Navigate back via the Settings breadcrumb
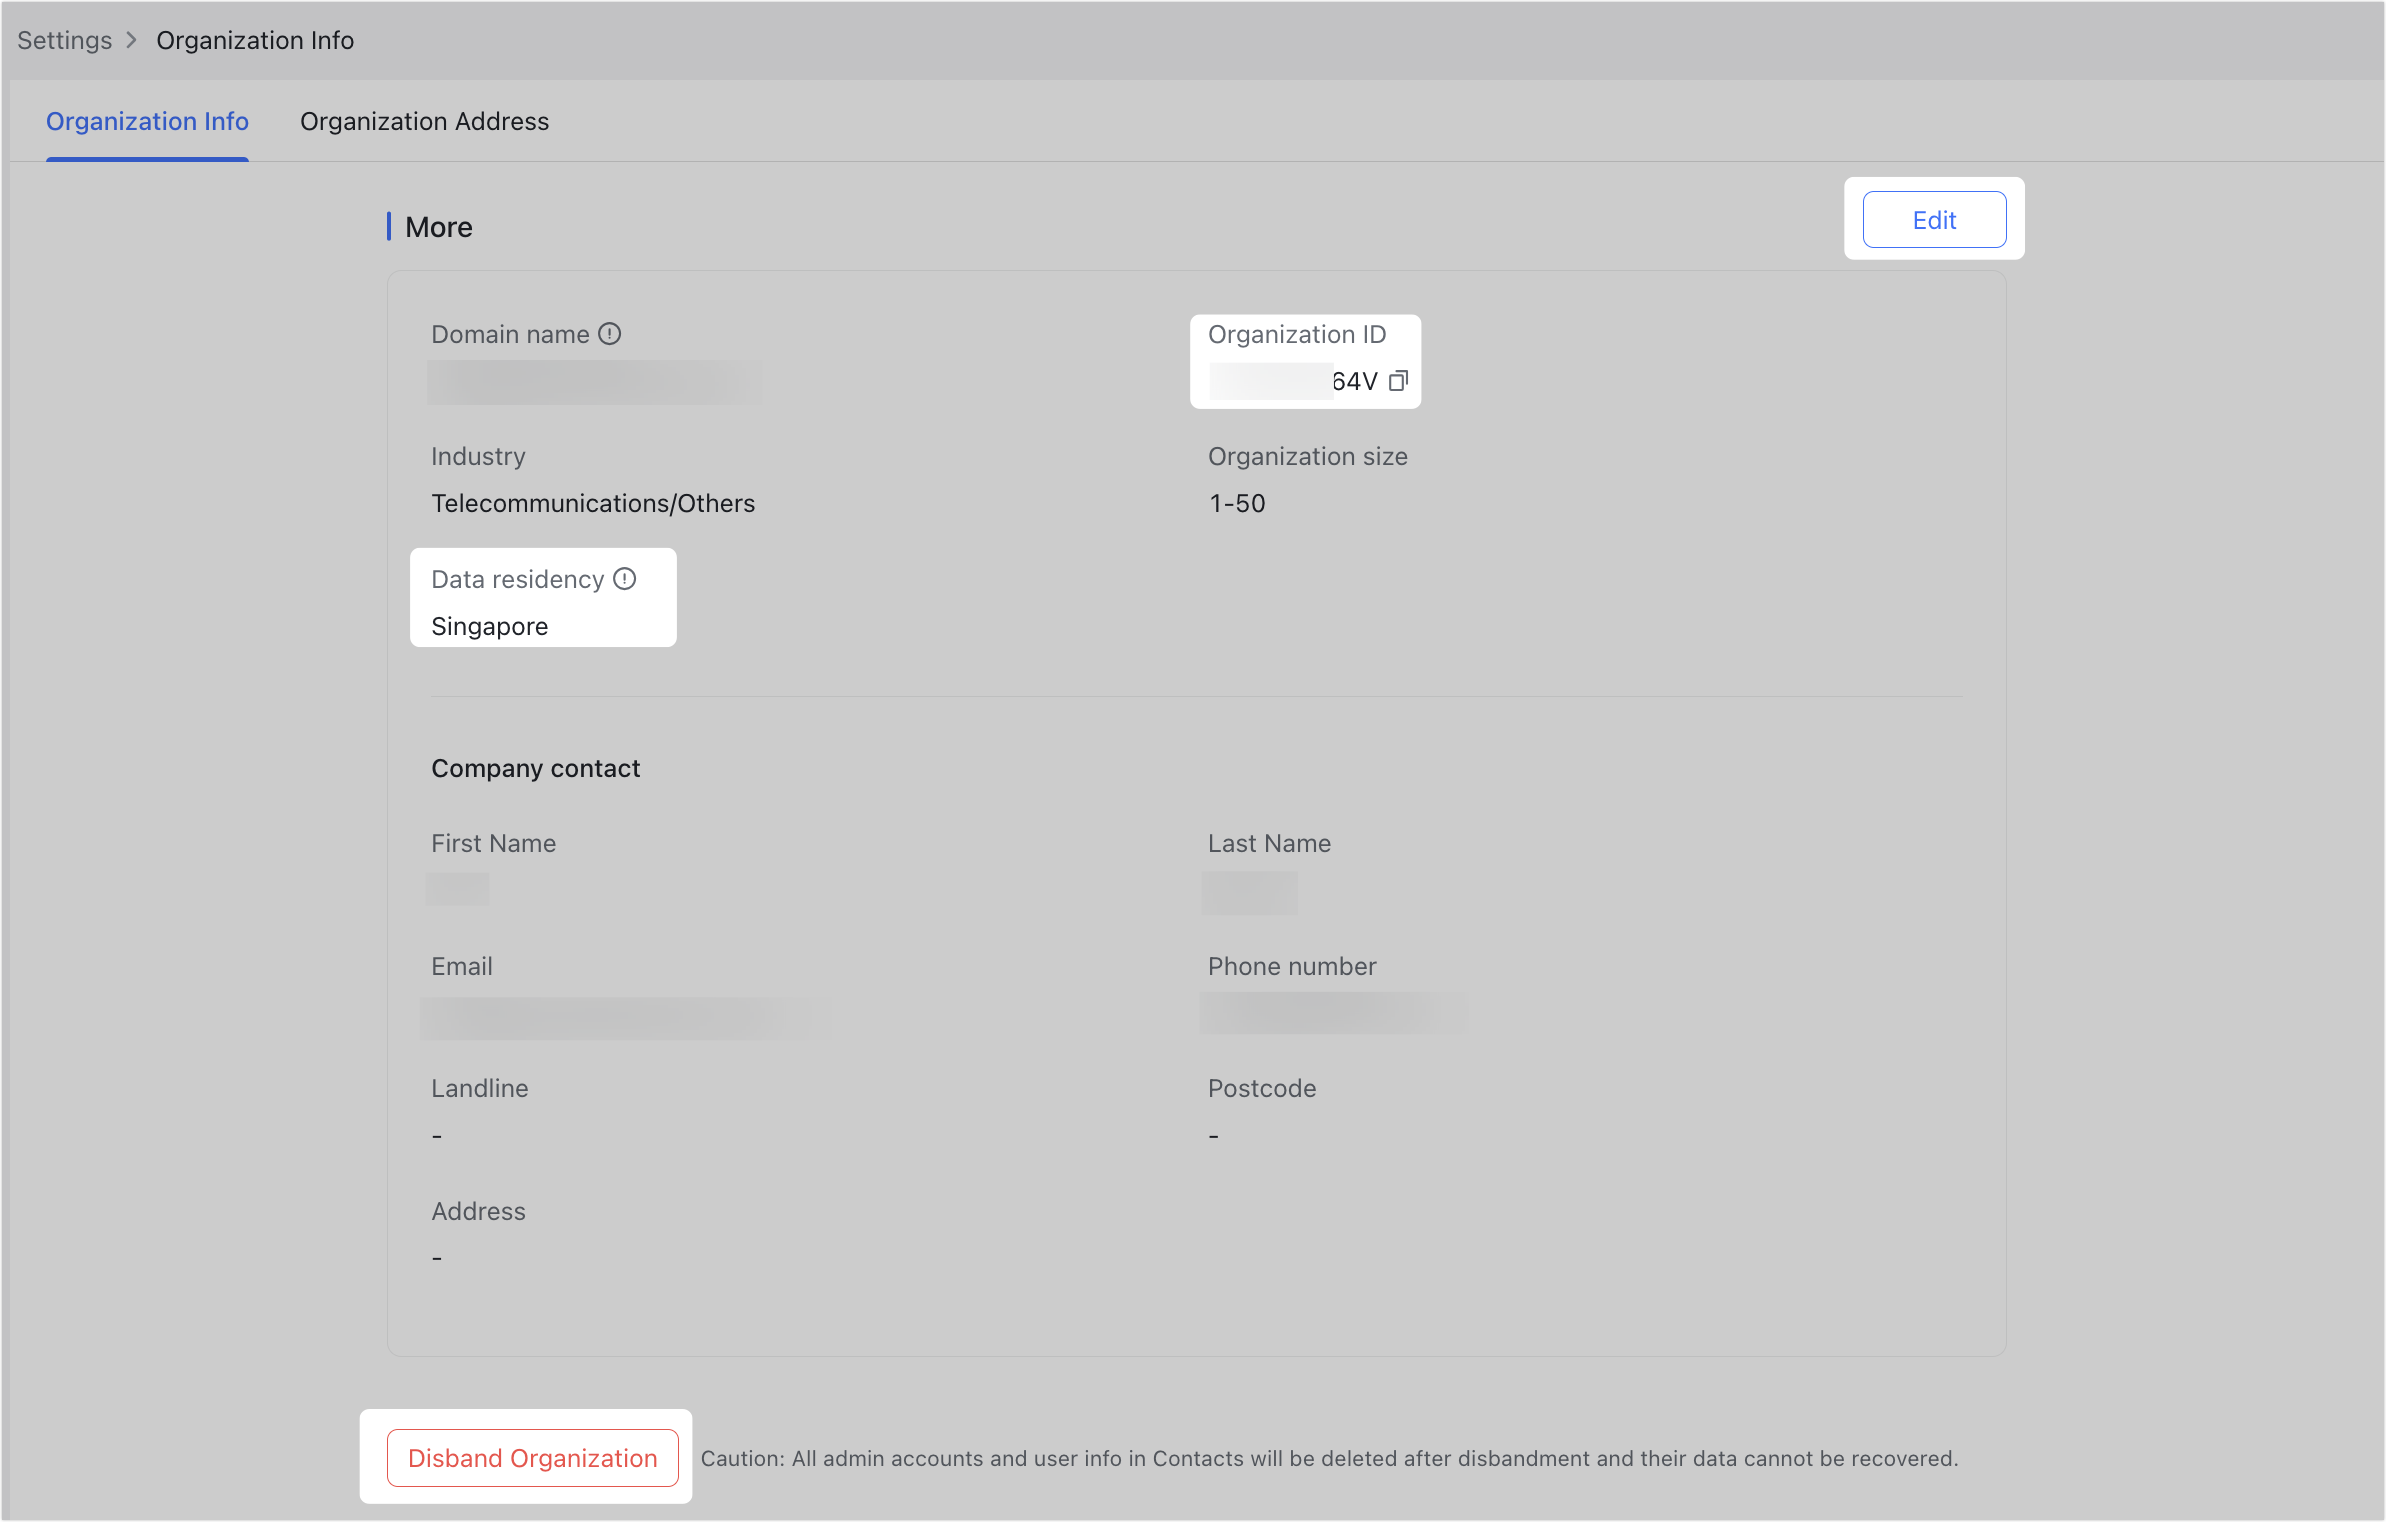Screen dimensions: 2386x1522 click(x=63, y=40)
